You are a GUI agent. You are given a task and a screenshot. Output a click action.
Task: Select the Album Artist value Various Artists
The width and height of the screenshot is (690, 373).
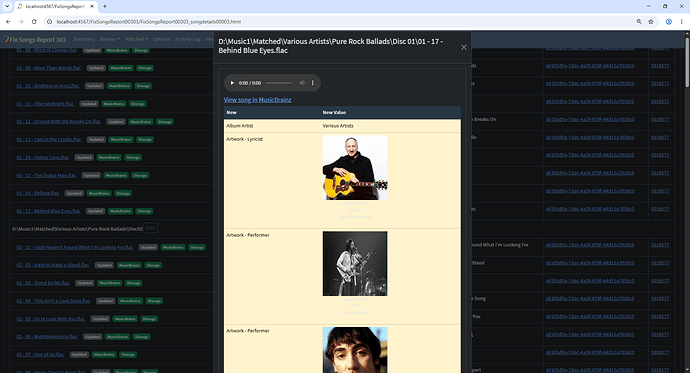tap(338, 126)
